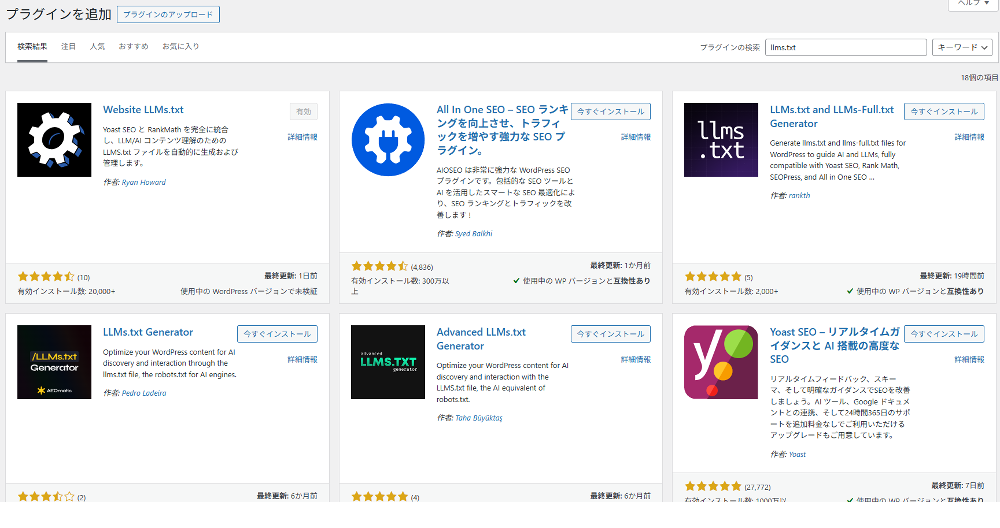Click the プラグインのアップロード button
Image resolution: width=1000 pixels, height=528 pixels.
pos(168,14)
